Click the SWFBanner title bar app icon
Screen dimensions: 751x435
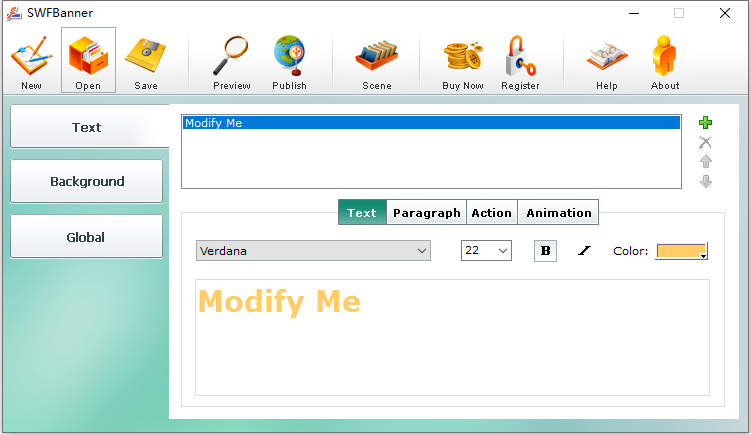pyautogui.click(x=14, y=13)
